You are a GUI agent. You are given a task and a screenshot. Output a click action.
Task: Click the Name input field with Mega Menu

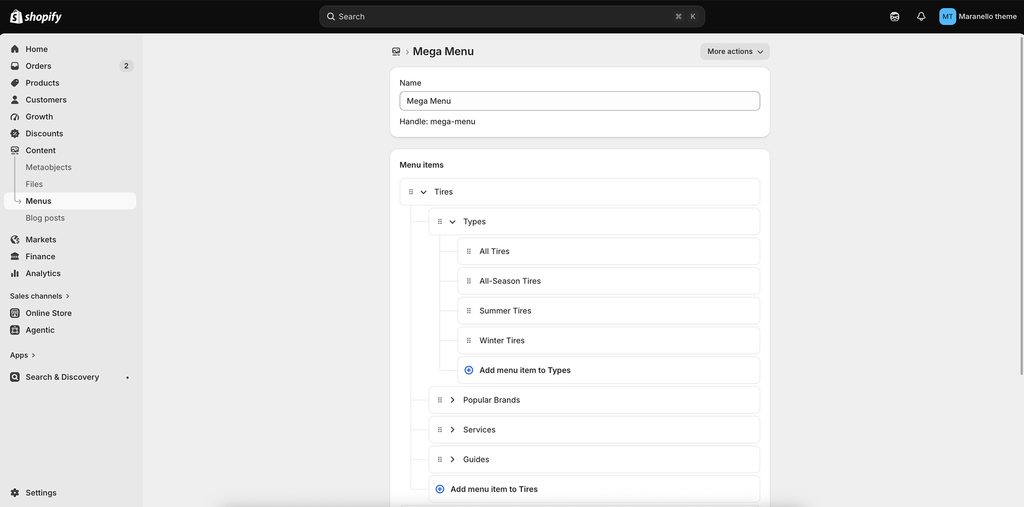(579, 101)
